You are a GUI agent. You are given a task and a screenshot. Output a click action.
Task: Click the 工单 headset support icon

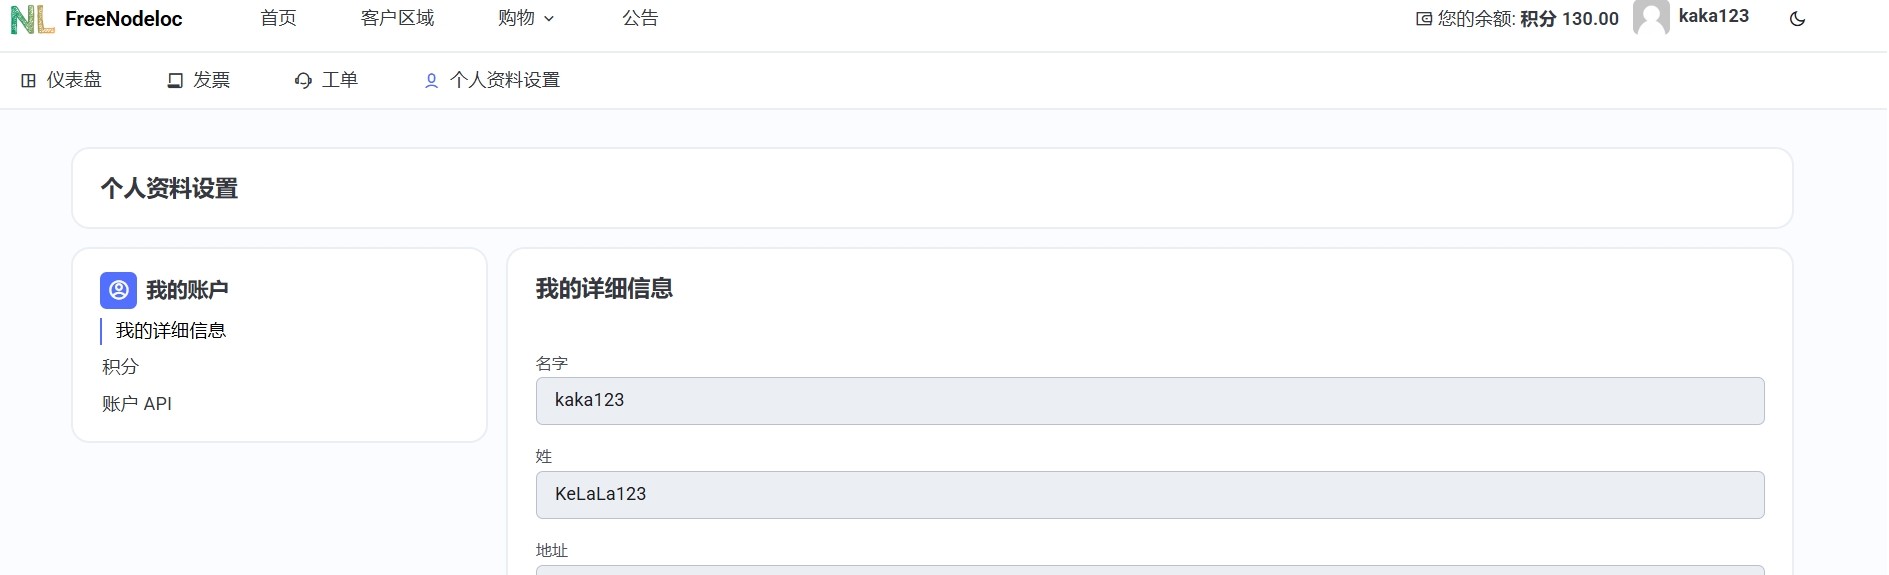pyautogui.click(x=303, y=80)
